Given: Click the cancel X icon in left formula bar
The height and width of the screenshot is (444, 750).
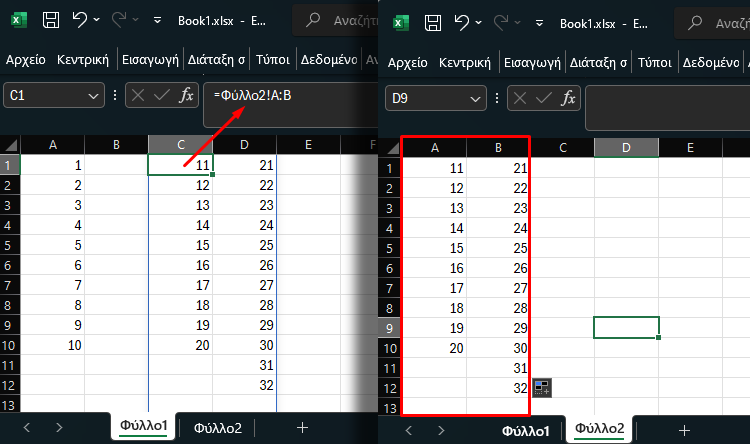Looking at the screenshot, I should 138,95.
